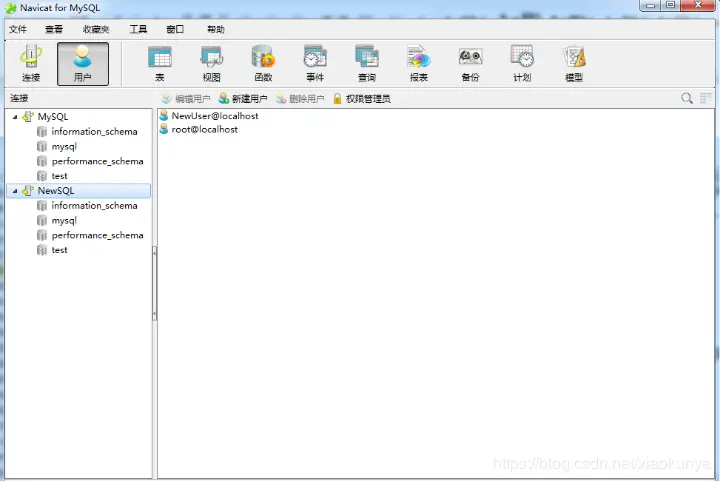Screen dimensions: 720x482
Task: Open the 事件 (Event) toolbar icon
Action: click(x=315, y=63)
